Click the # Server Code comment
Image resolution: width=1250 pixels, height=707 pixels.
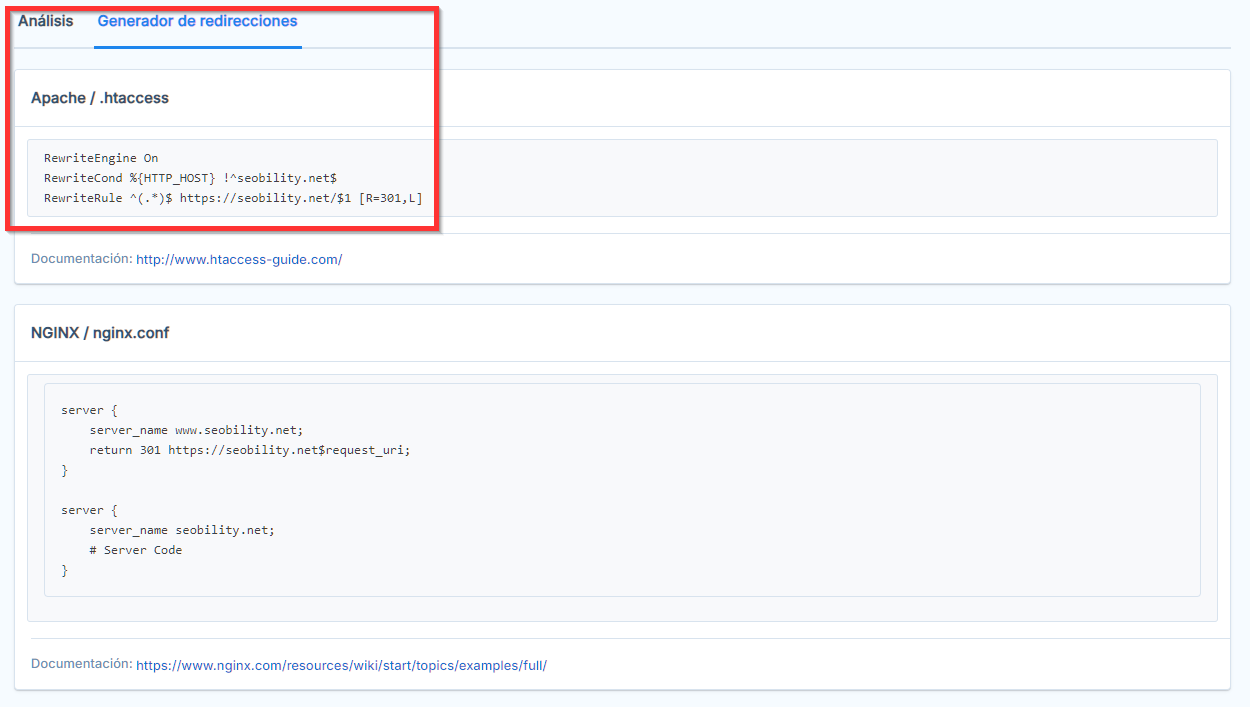136,550
